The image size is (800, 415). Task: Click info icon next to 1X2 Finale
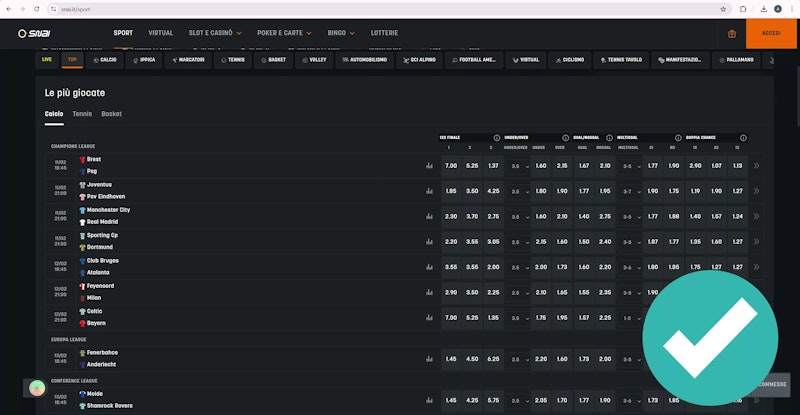coord(496,138)
